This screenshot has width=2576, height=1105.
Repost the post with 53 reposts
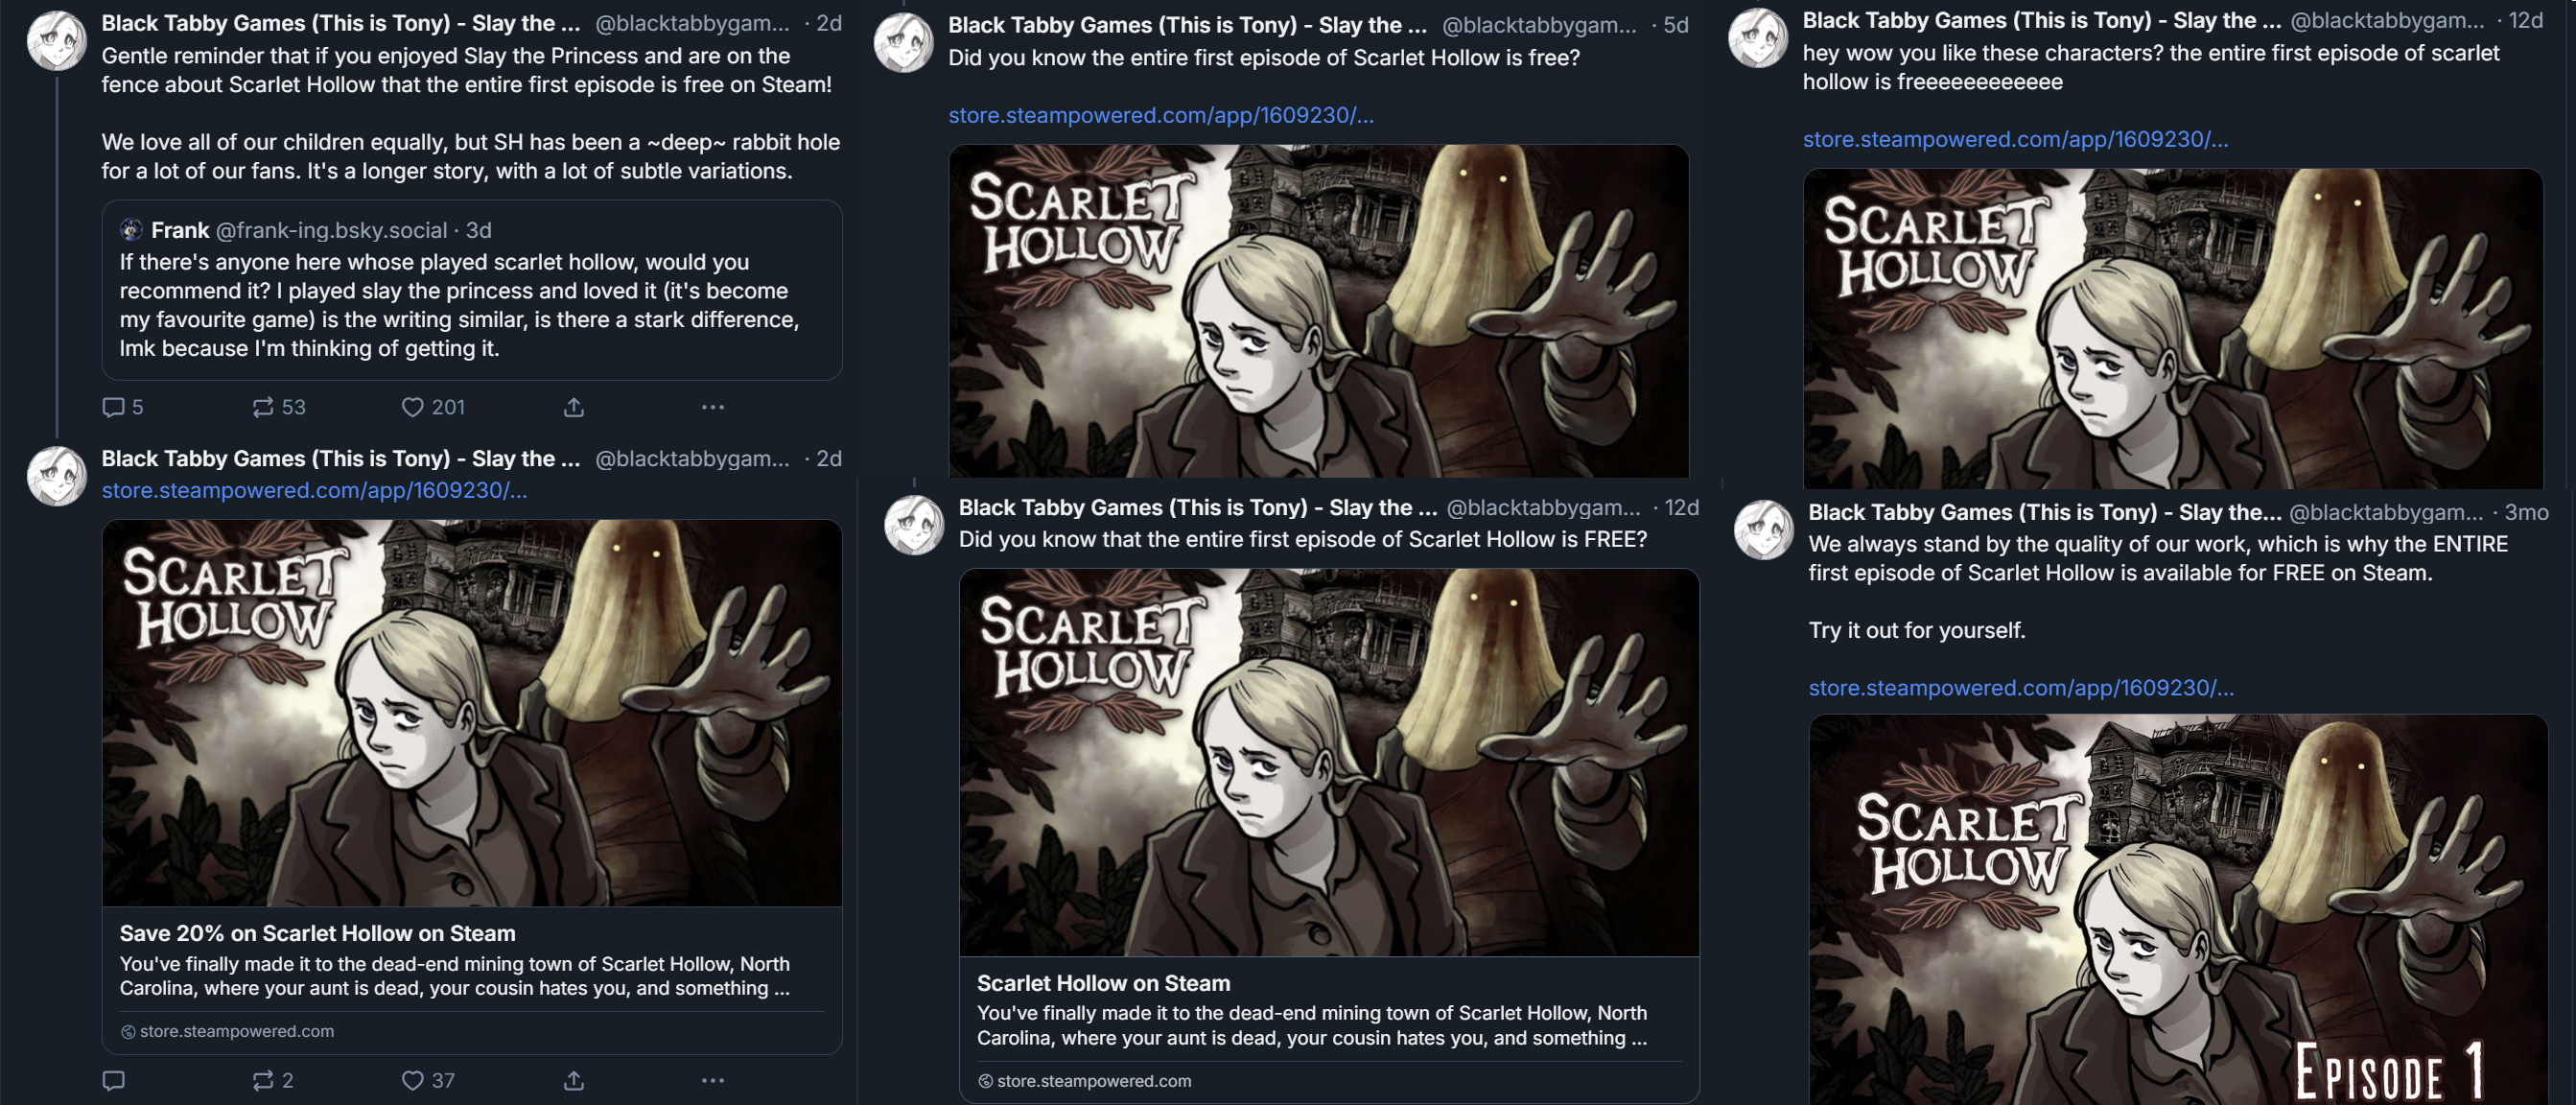263,407
